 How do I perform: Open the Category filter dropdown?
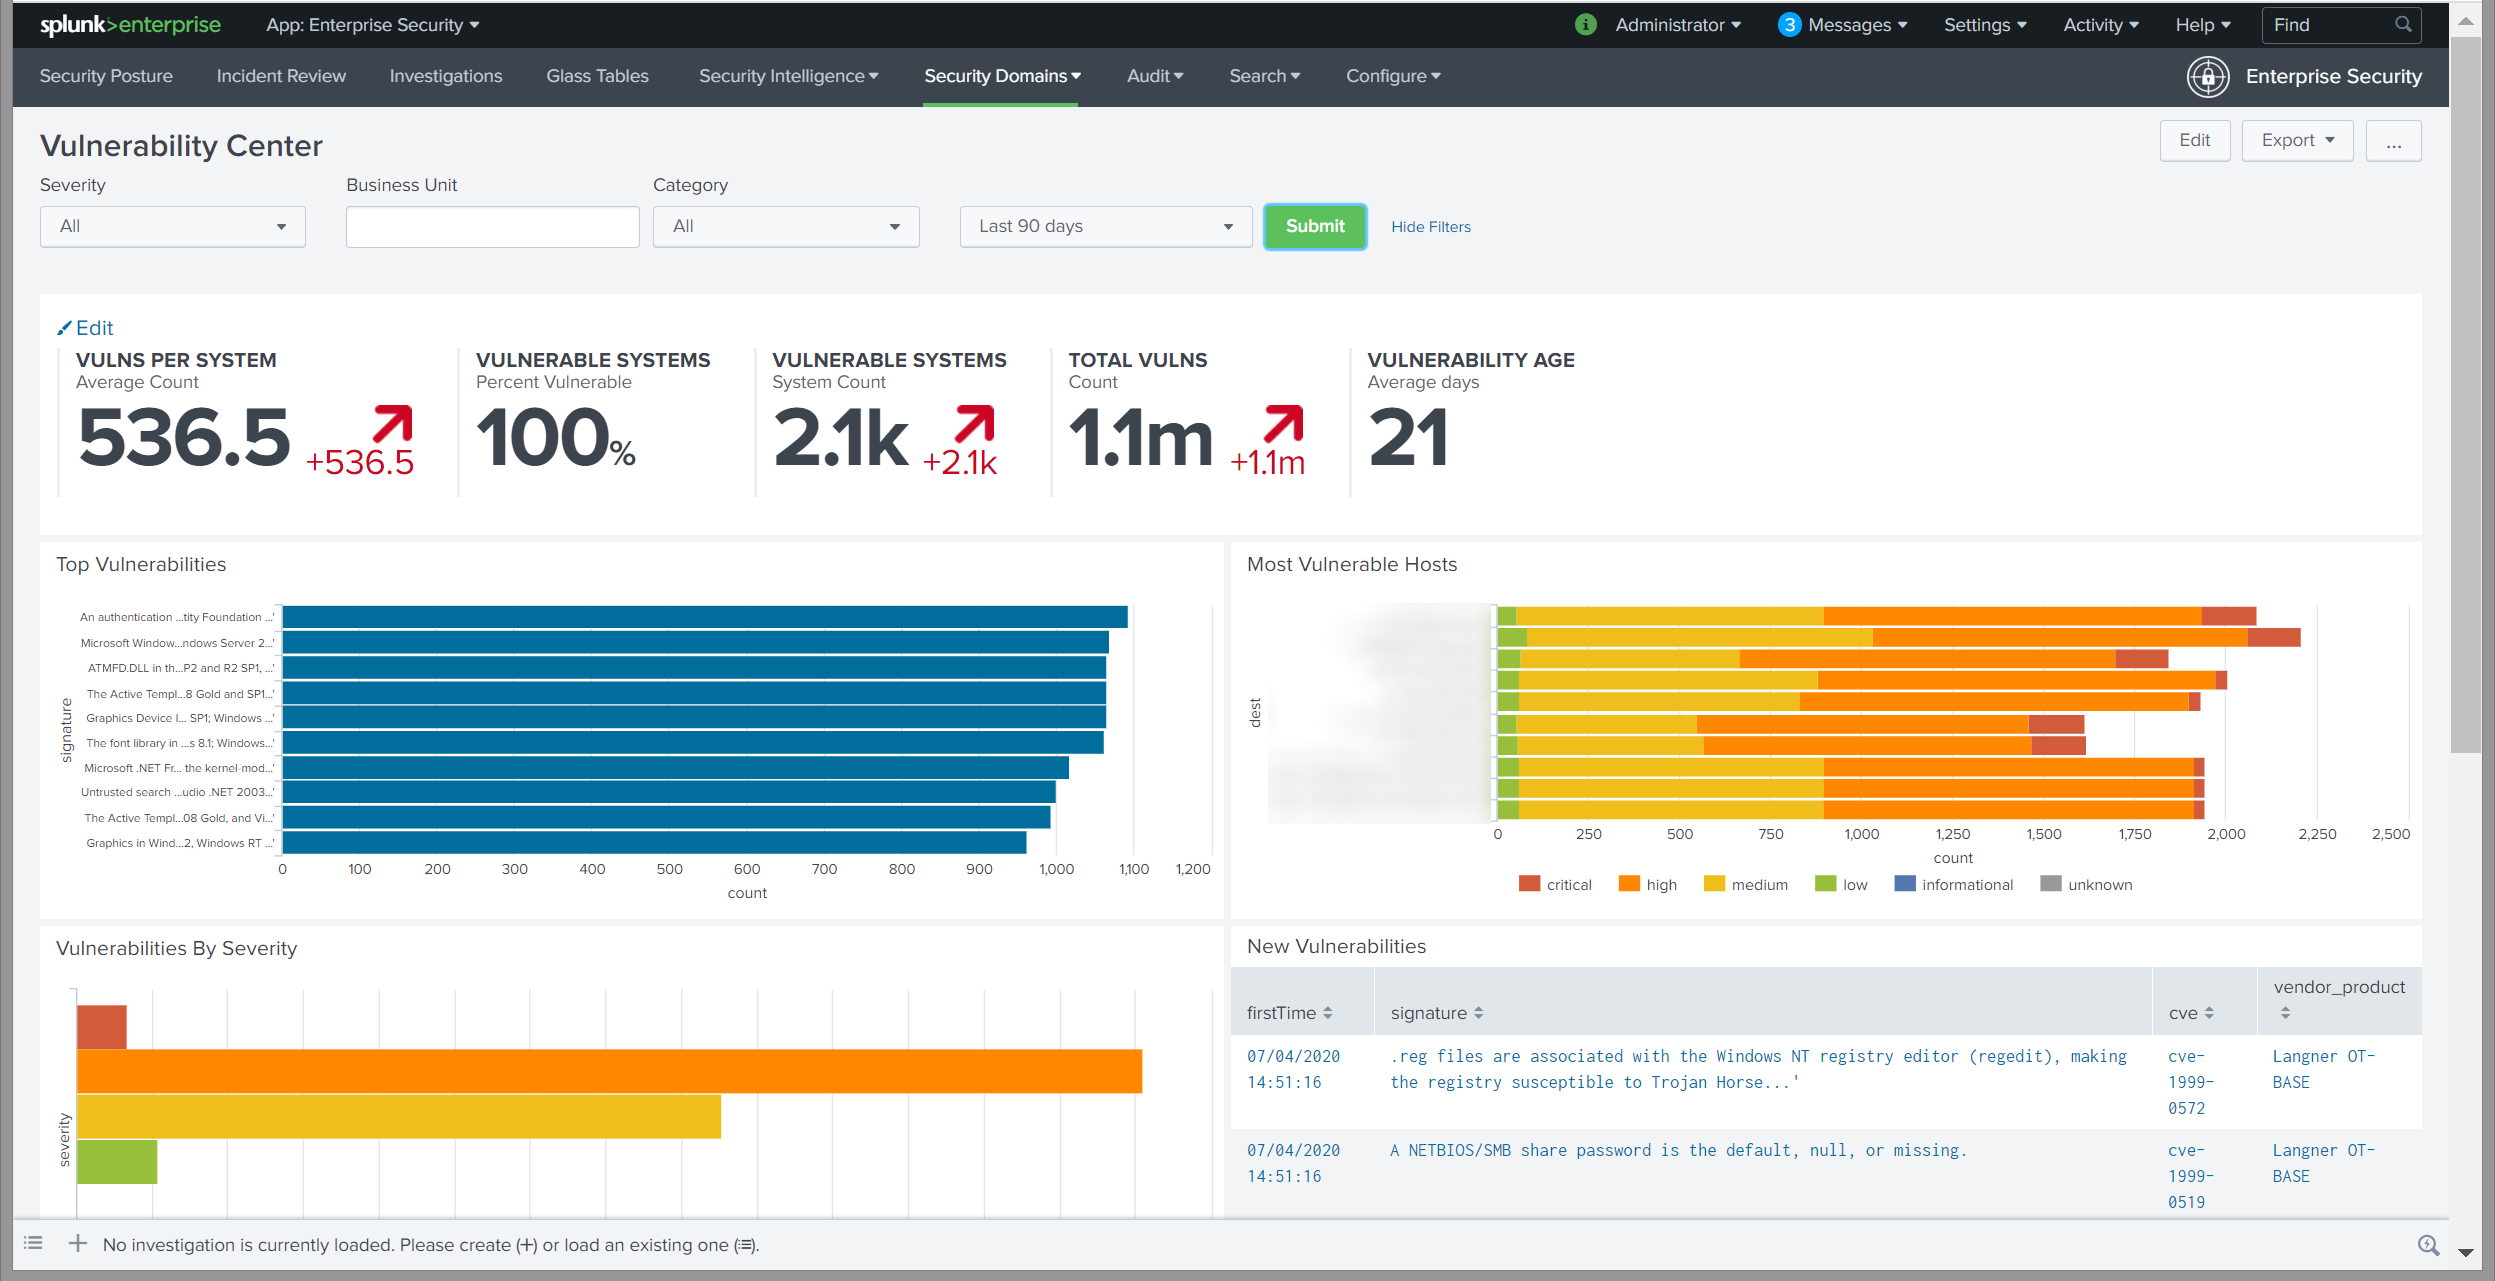pos(786,227)
